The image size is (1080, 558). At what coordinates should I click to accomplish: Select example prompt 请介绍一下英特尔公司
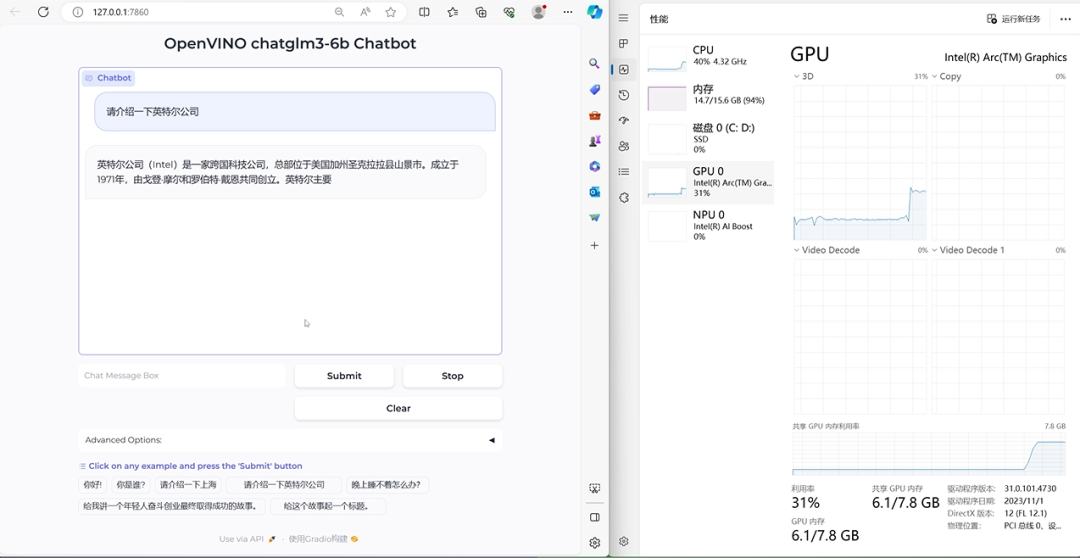point(284,485)
